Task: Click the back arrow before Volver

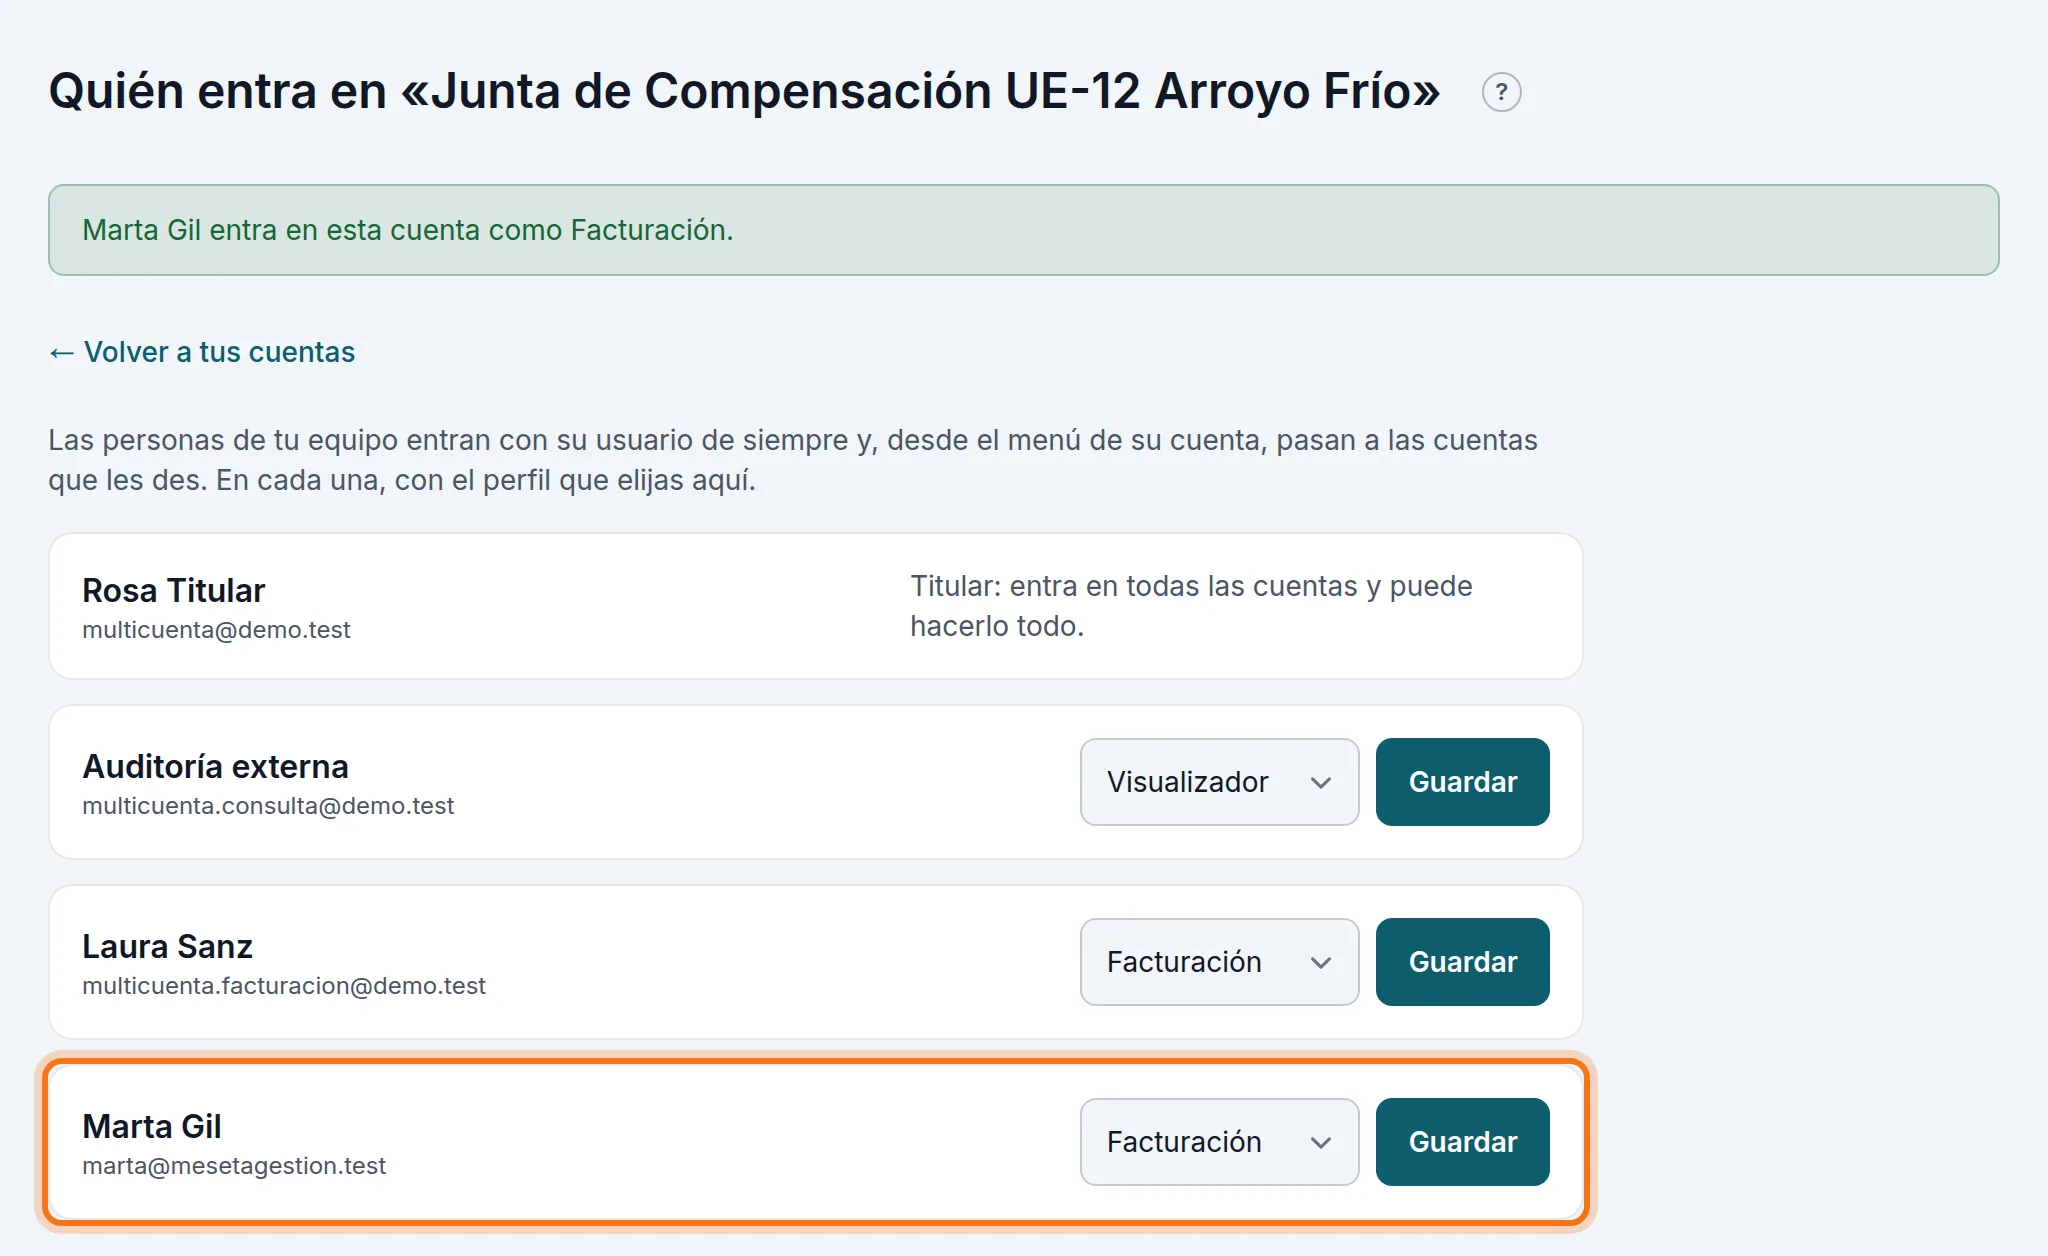Action: (62, 353)
